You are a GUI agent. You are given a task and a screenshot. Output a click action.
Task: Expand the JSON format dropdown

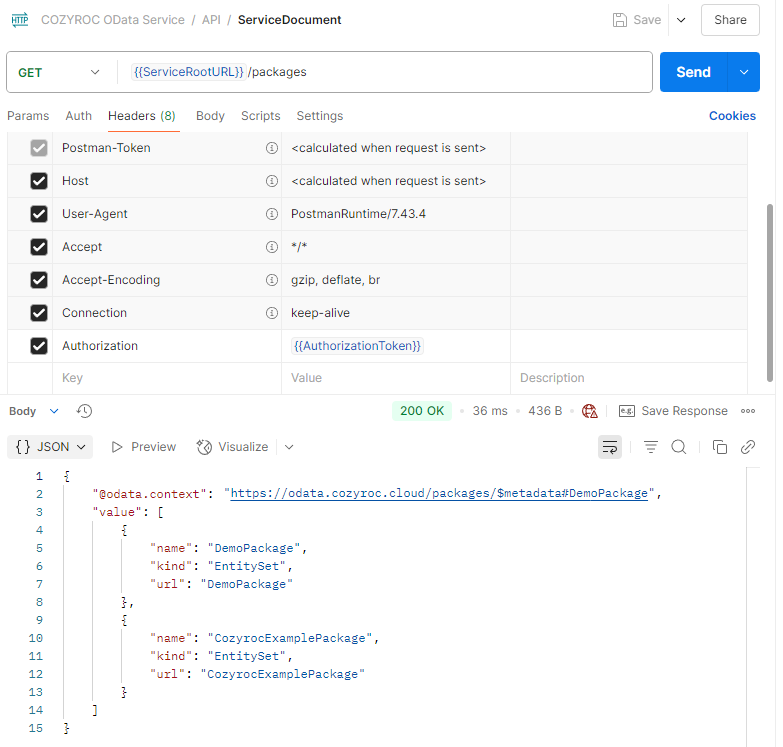[51, 447]
